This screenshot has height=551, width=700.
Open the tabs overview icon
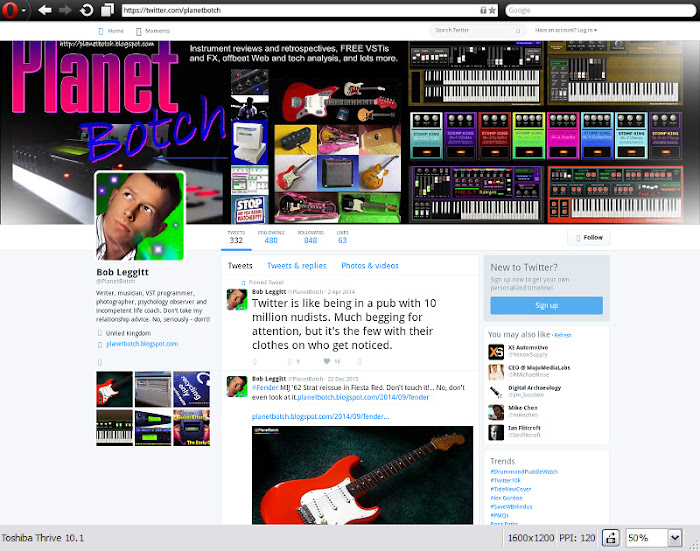107,10
